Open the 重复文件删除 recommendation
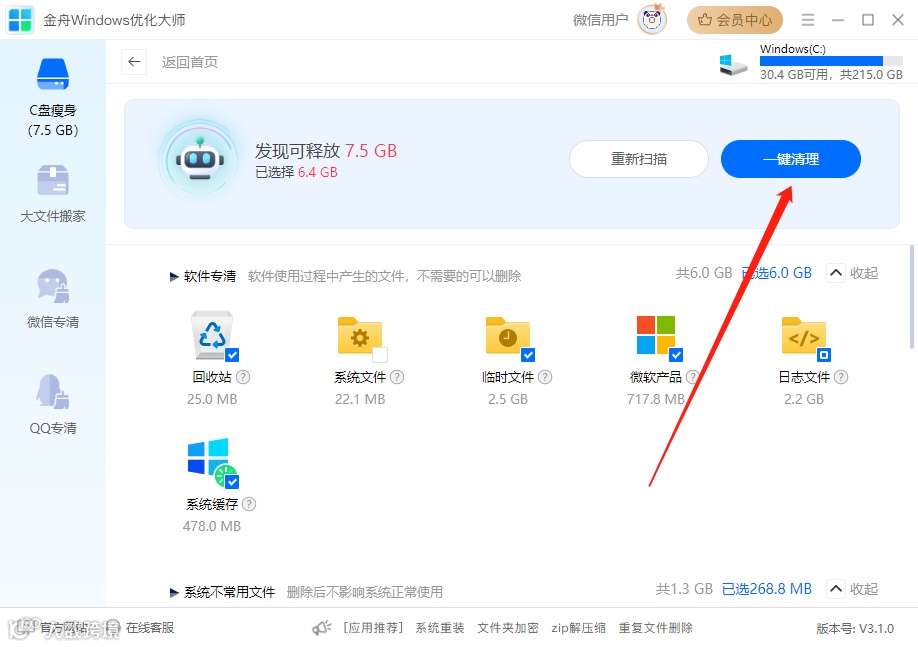The height and width of the screenshot is (647, 918). 656,628
